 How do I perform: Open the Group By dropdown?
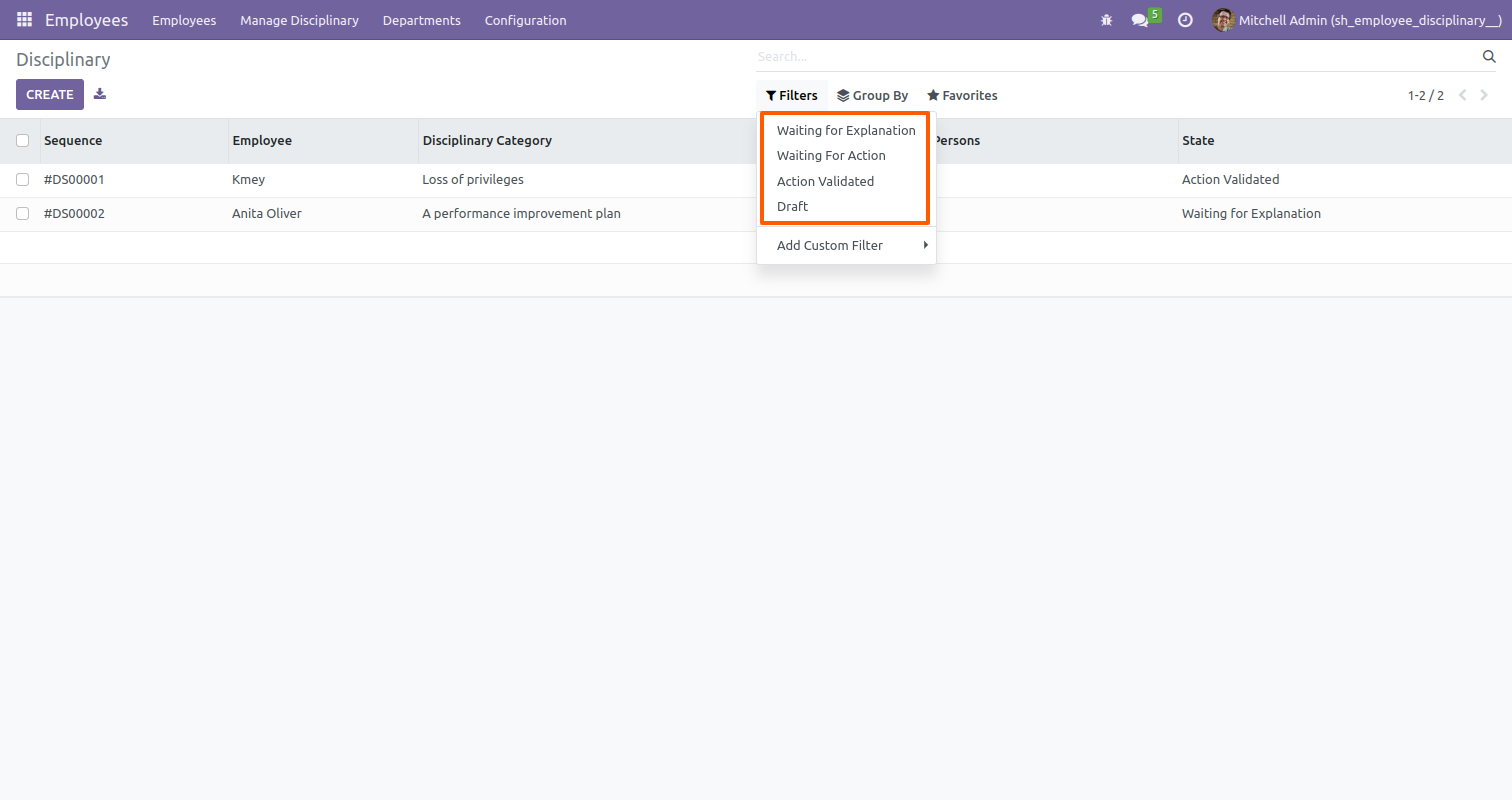pos(873,96)
